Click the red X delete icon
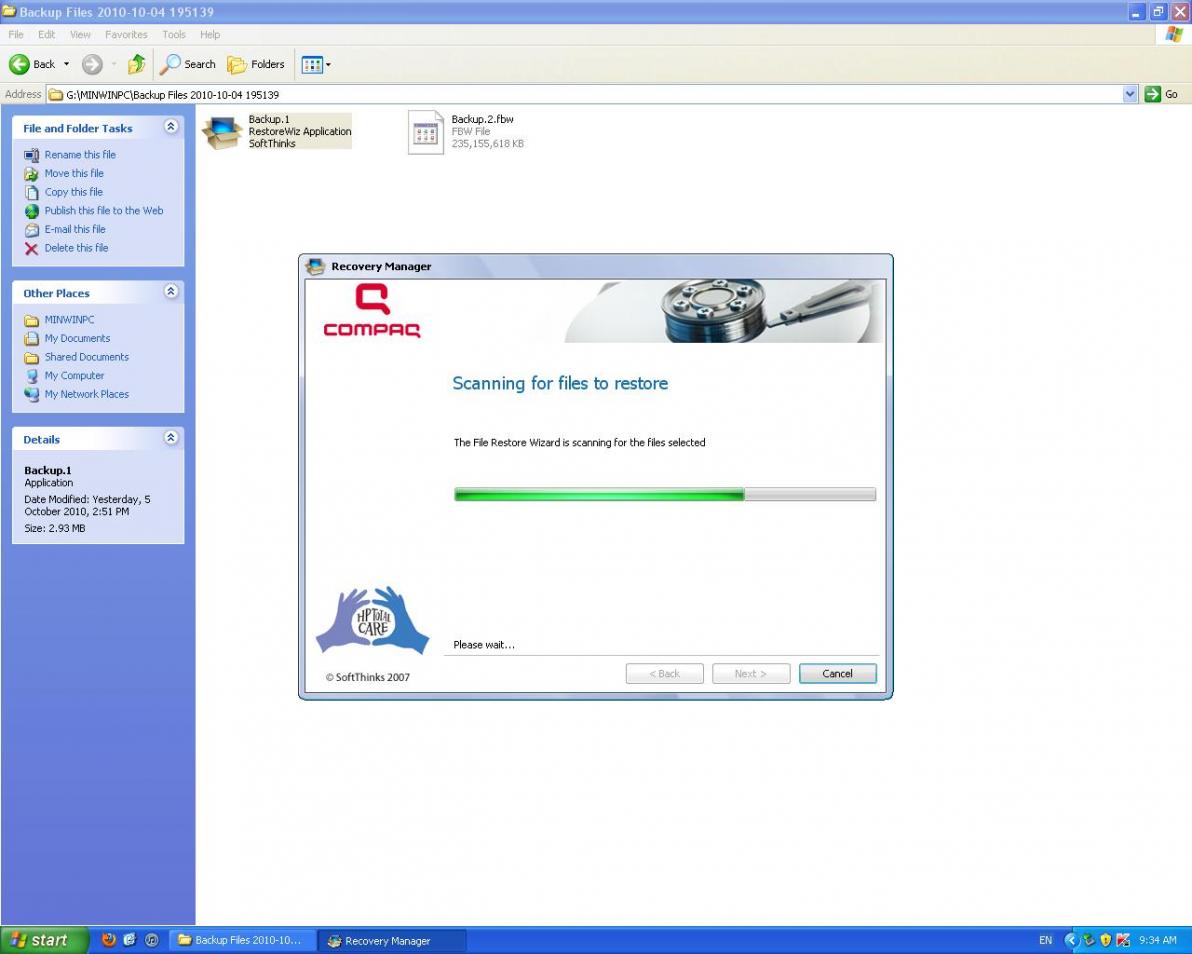The width and height of the screenshot is (1192, 954). tap(31, 249)
